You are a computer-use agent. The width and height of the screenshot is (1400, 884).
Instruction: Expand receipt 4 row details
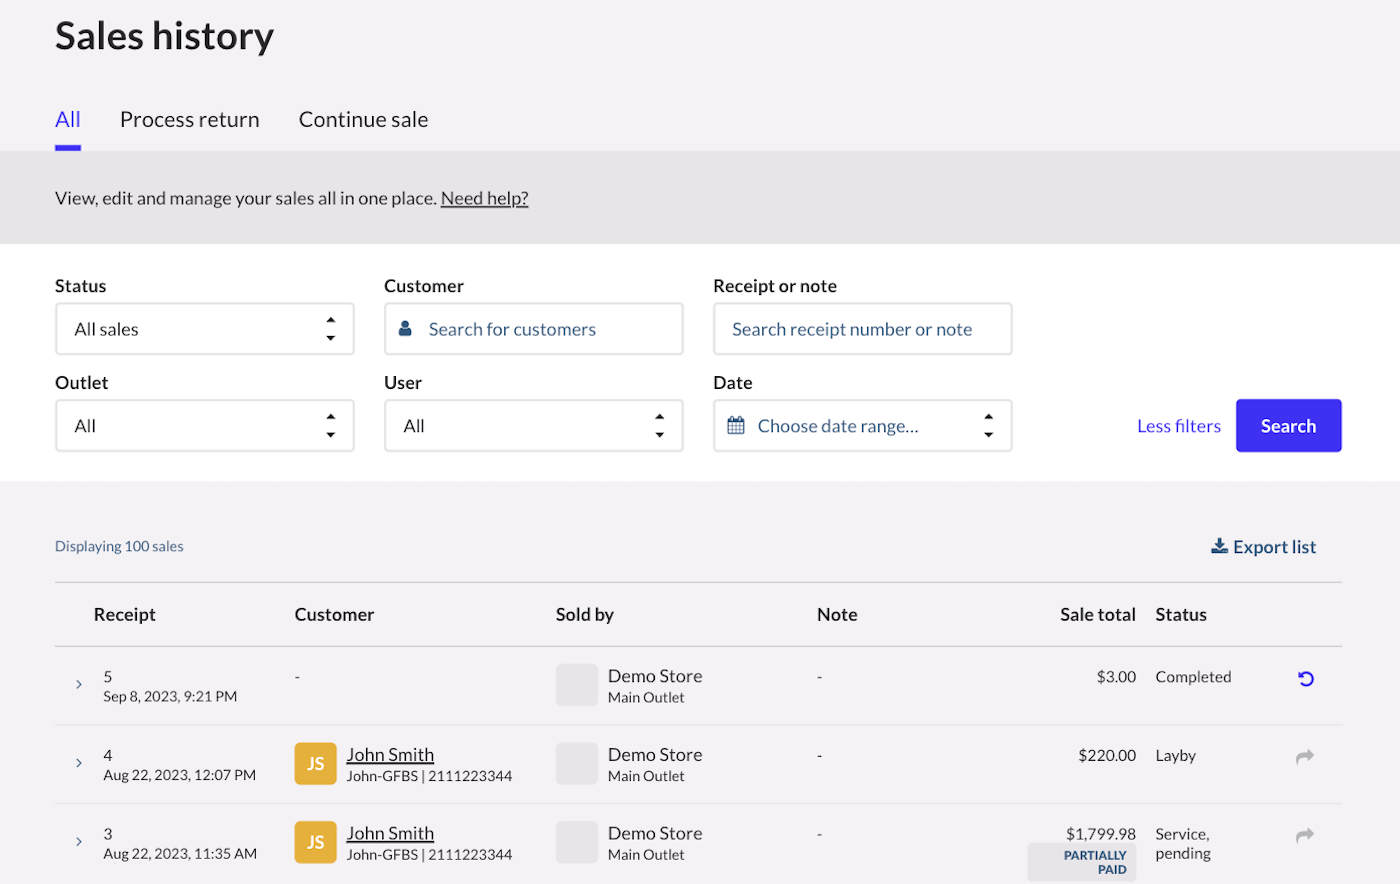tap(79, 763)
